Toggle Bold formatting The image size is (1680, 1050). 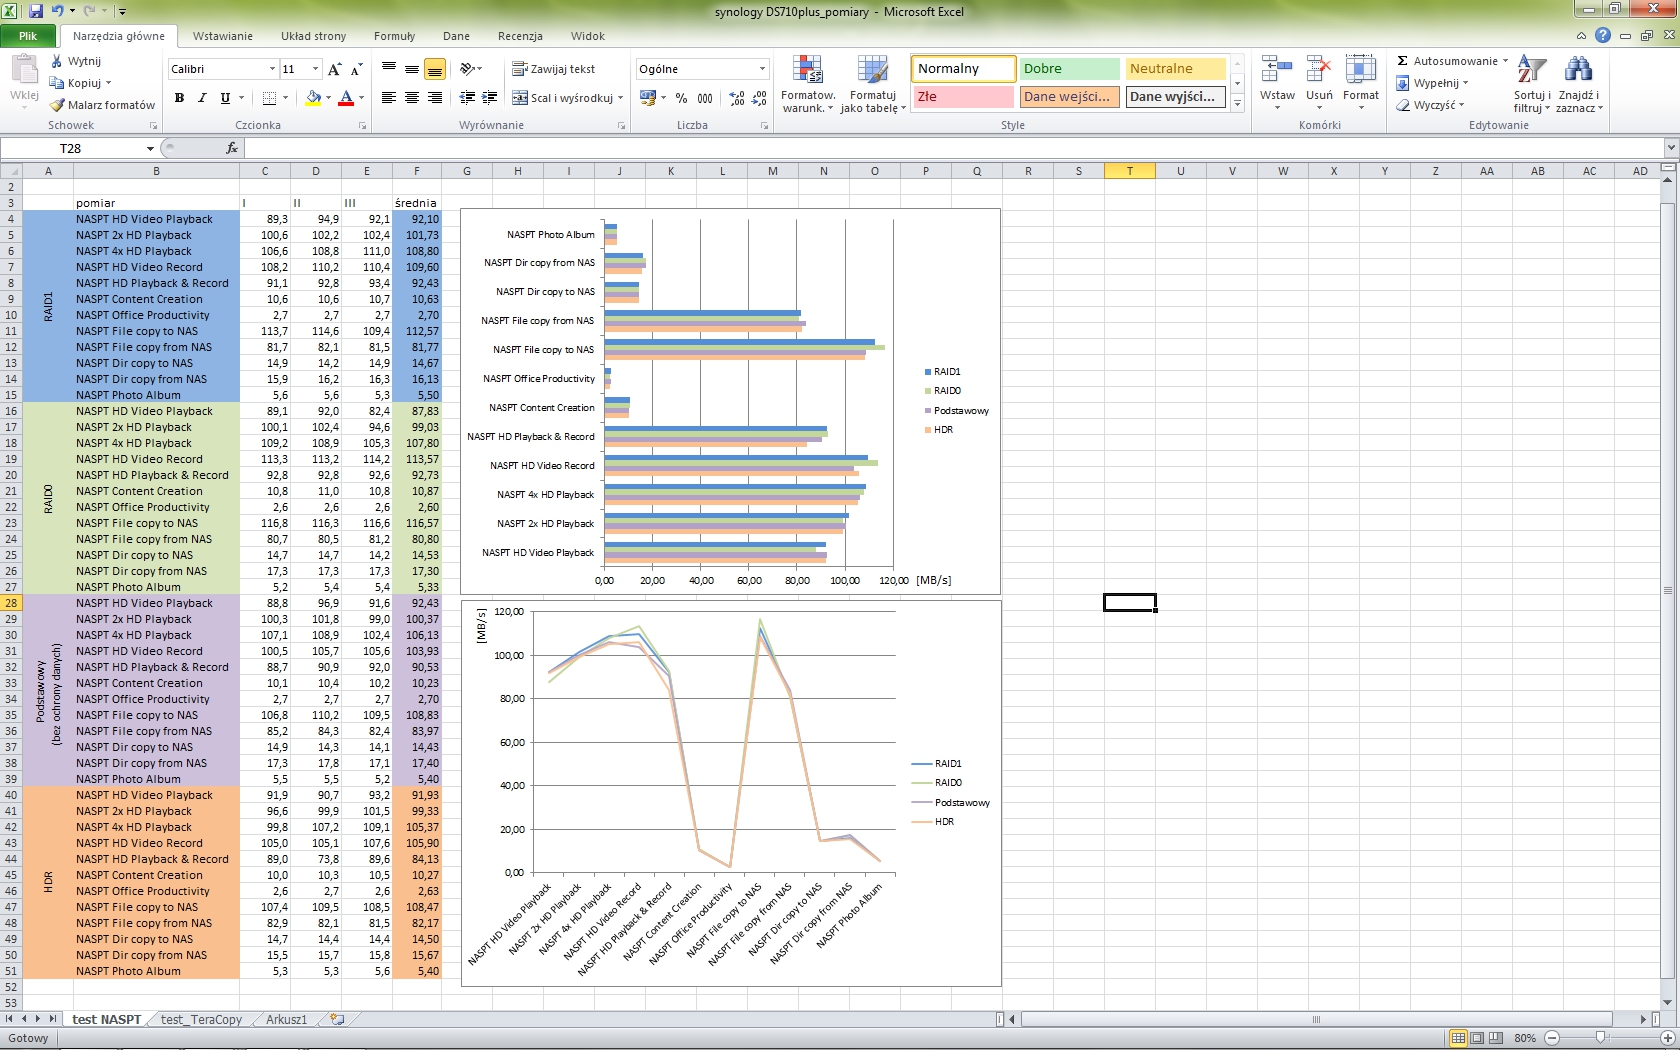179,98
